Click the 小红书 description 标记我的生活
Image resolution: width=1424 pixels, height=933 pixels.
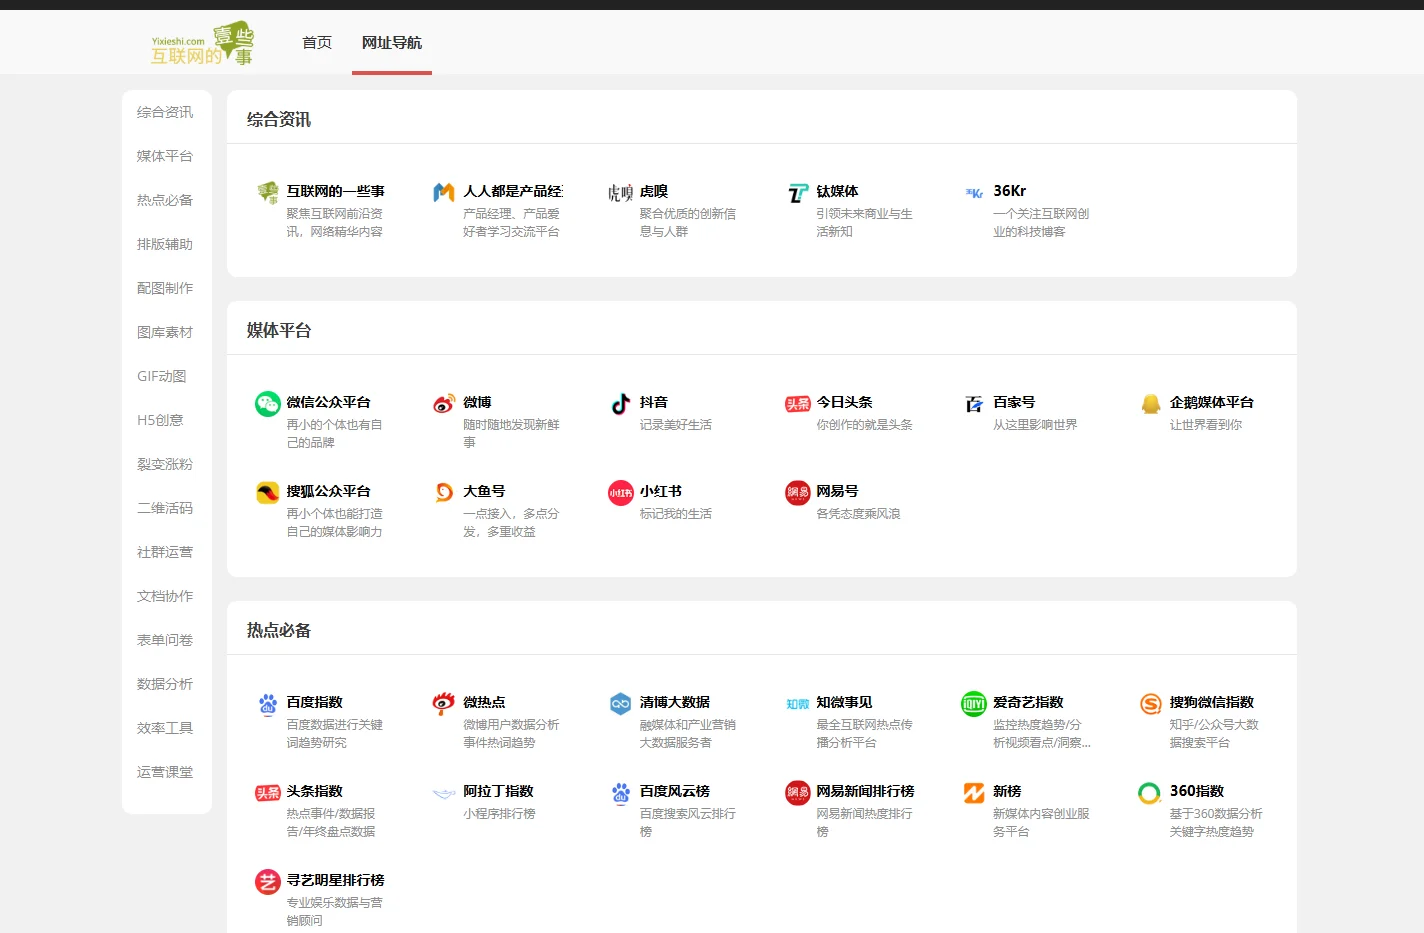pyautogui.click(x=676, y=514)
